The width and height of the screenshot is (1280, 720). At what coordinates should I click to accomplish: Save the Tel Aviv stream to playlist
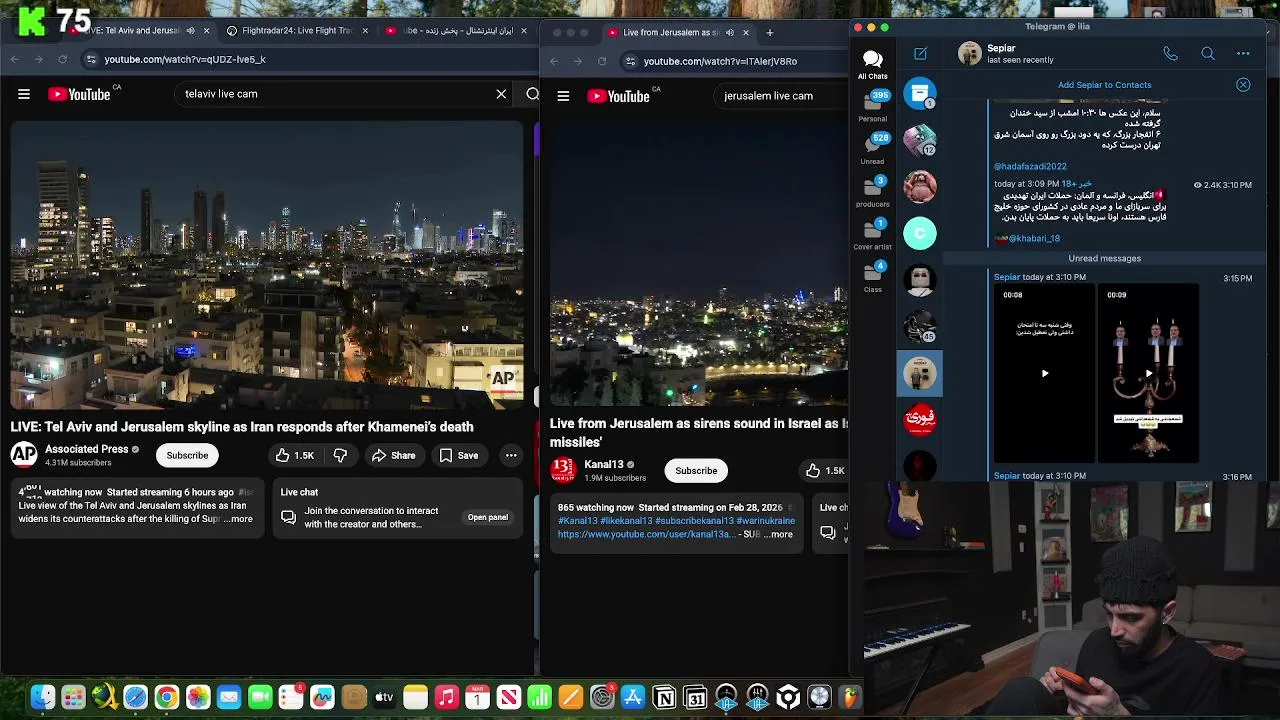(x=459, y=455)
